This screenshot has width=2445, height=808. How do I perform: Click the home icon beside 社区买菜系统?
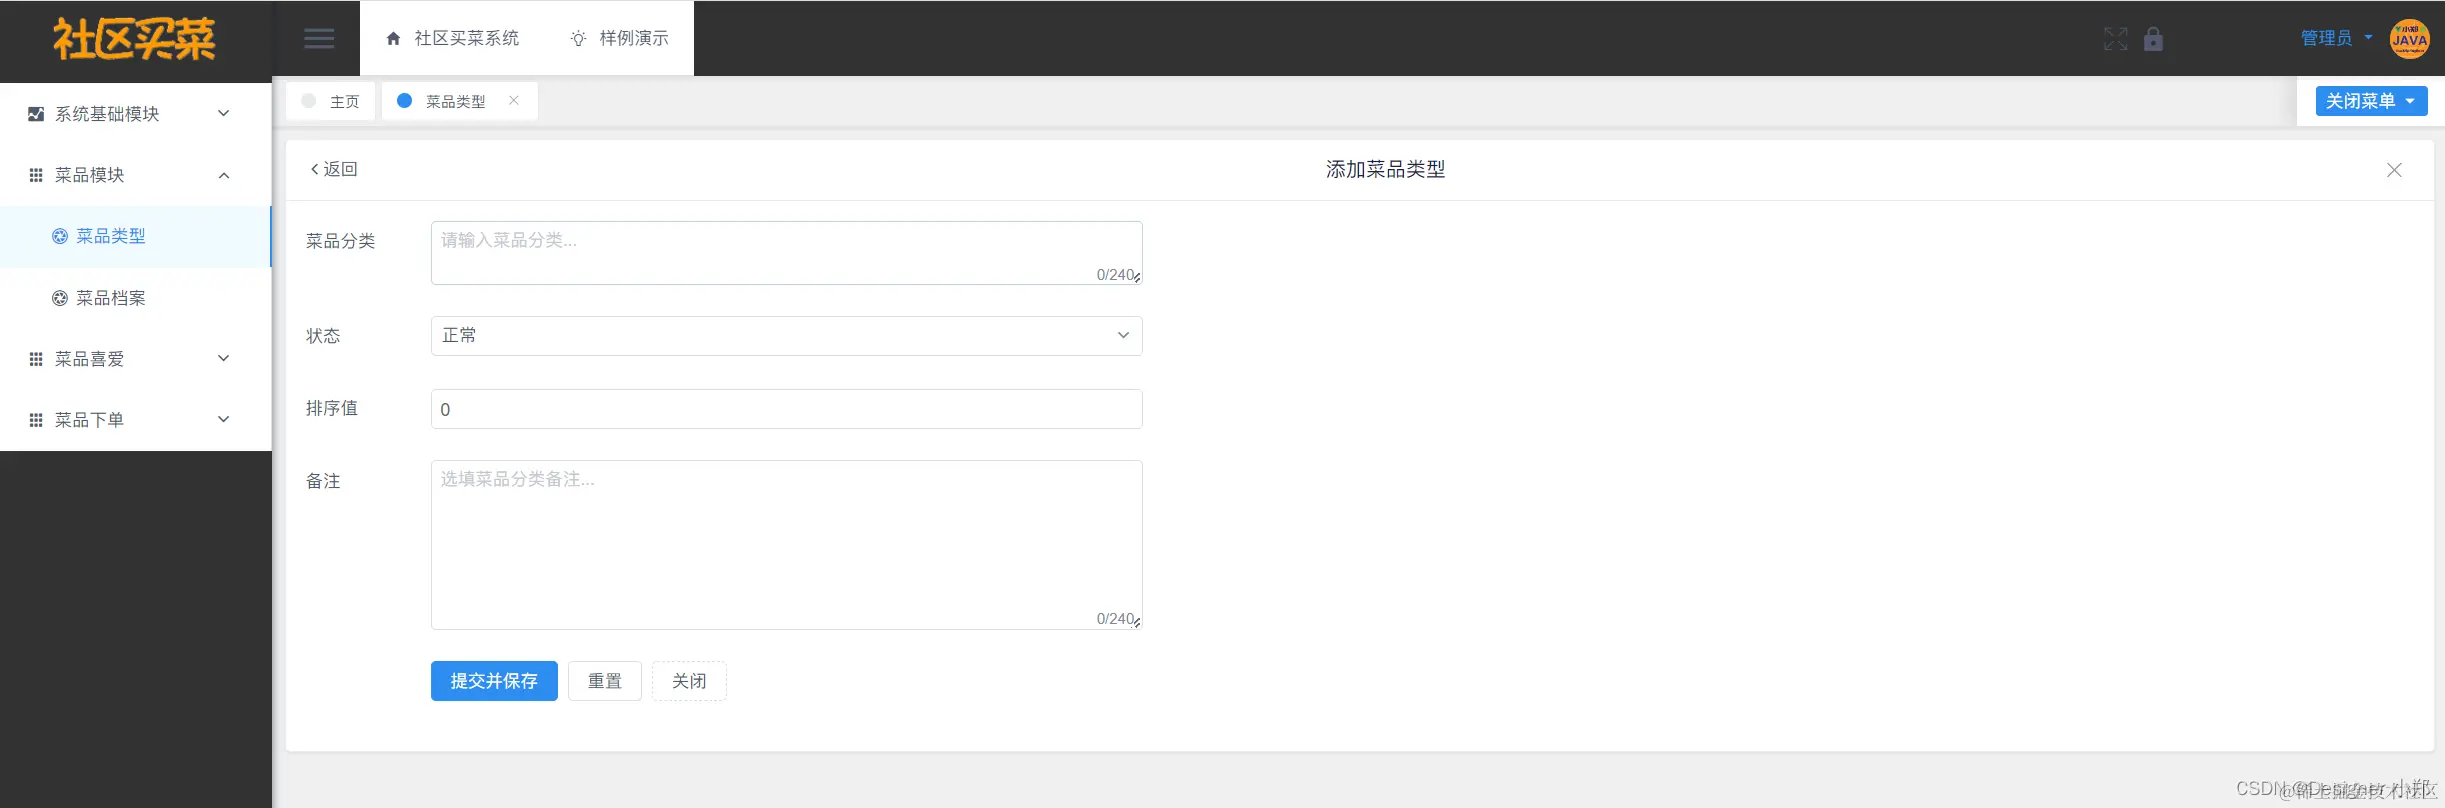click(393, 39)
